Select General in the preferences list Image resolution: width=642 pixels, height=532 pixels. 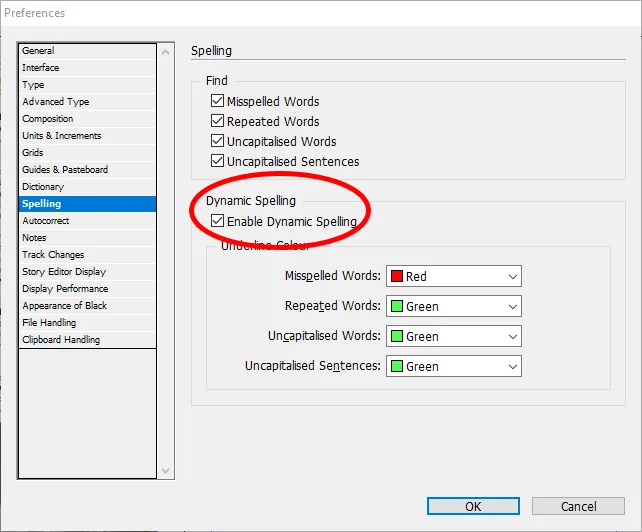pos(39,51)
